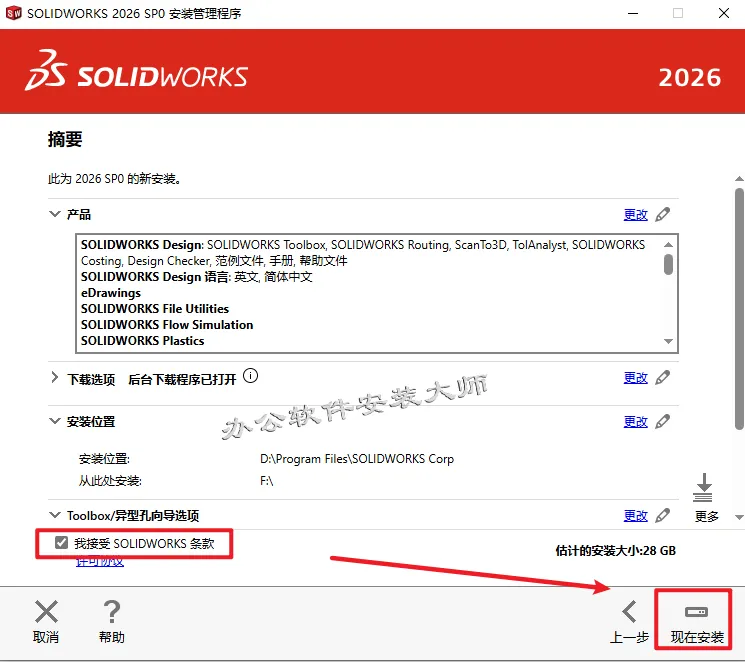Open the 许可协议 license agreement link
The height and width of the screenshot is (662, 745).
[x=100, y=562]
